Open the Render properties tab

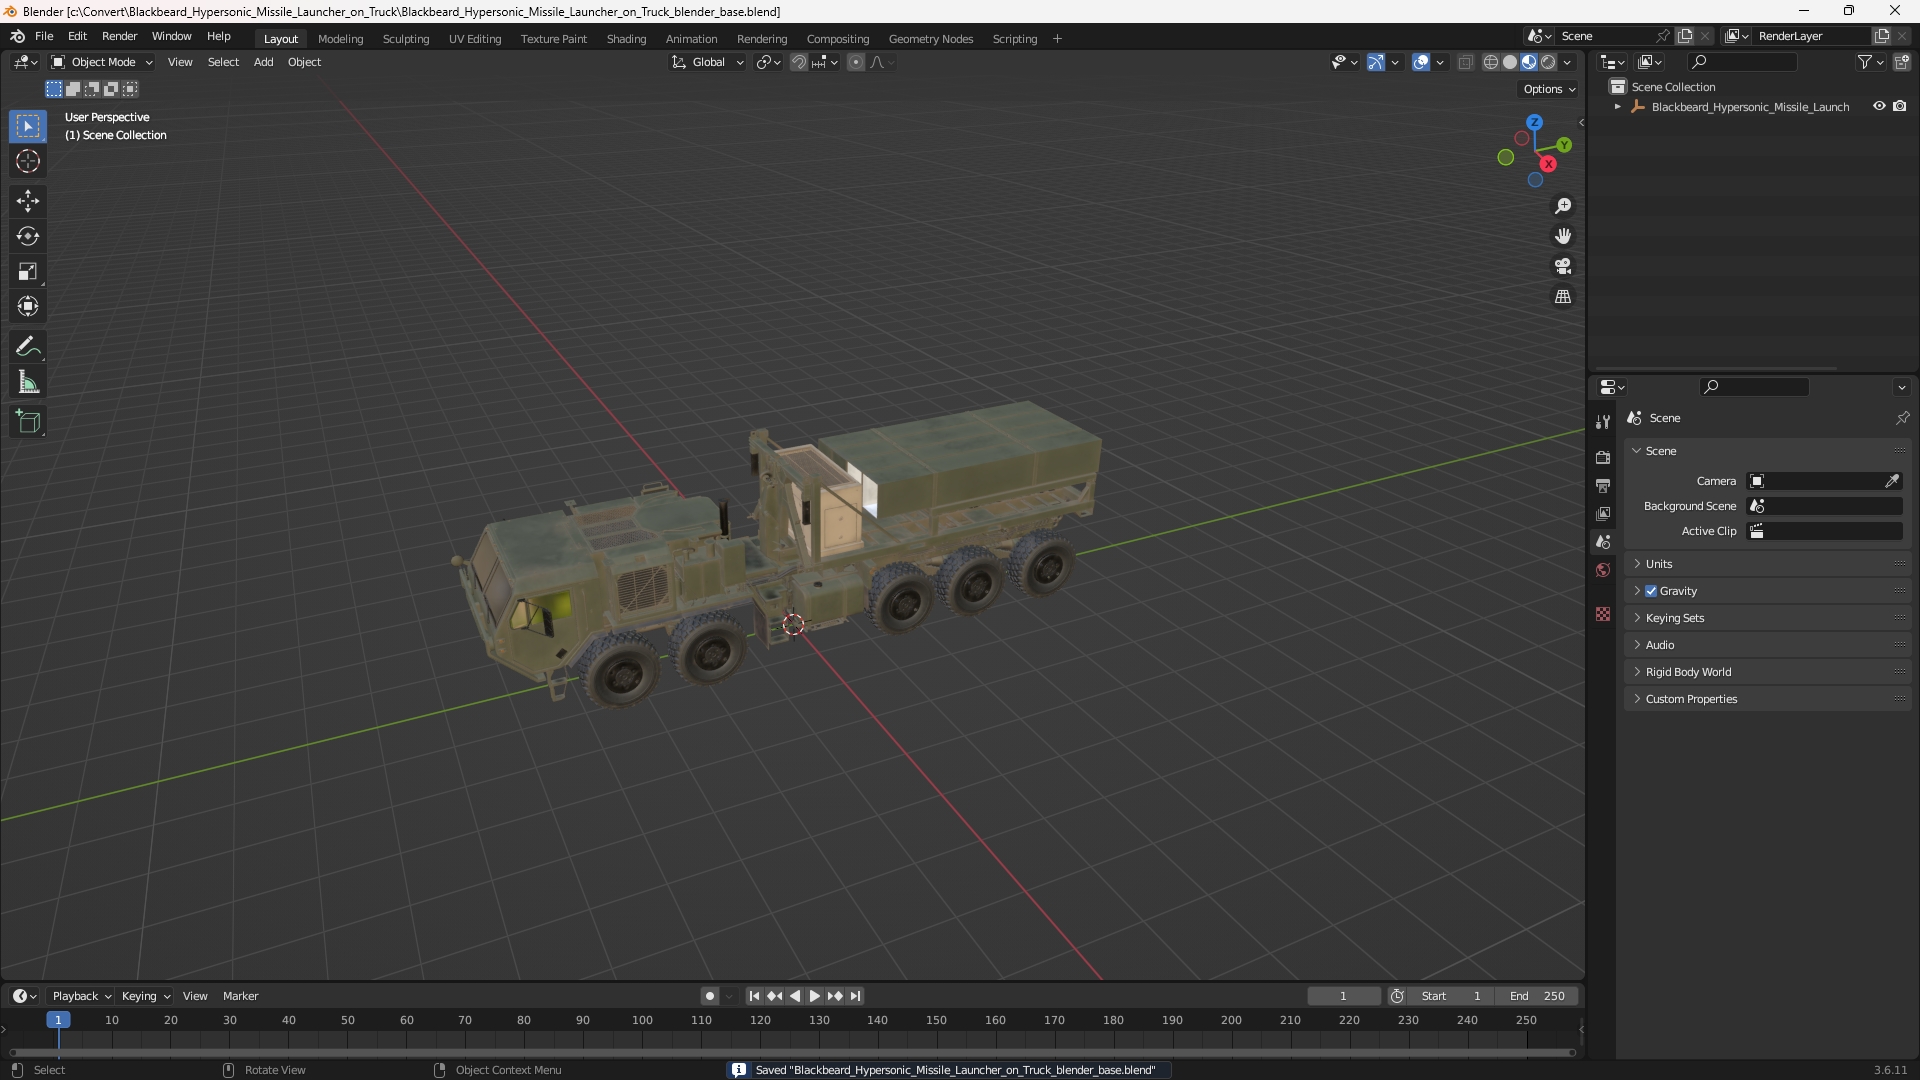click(x=1603, y=457)
